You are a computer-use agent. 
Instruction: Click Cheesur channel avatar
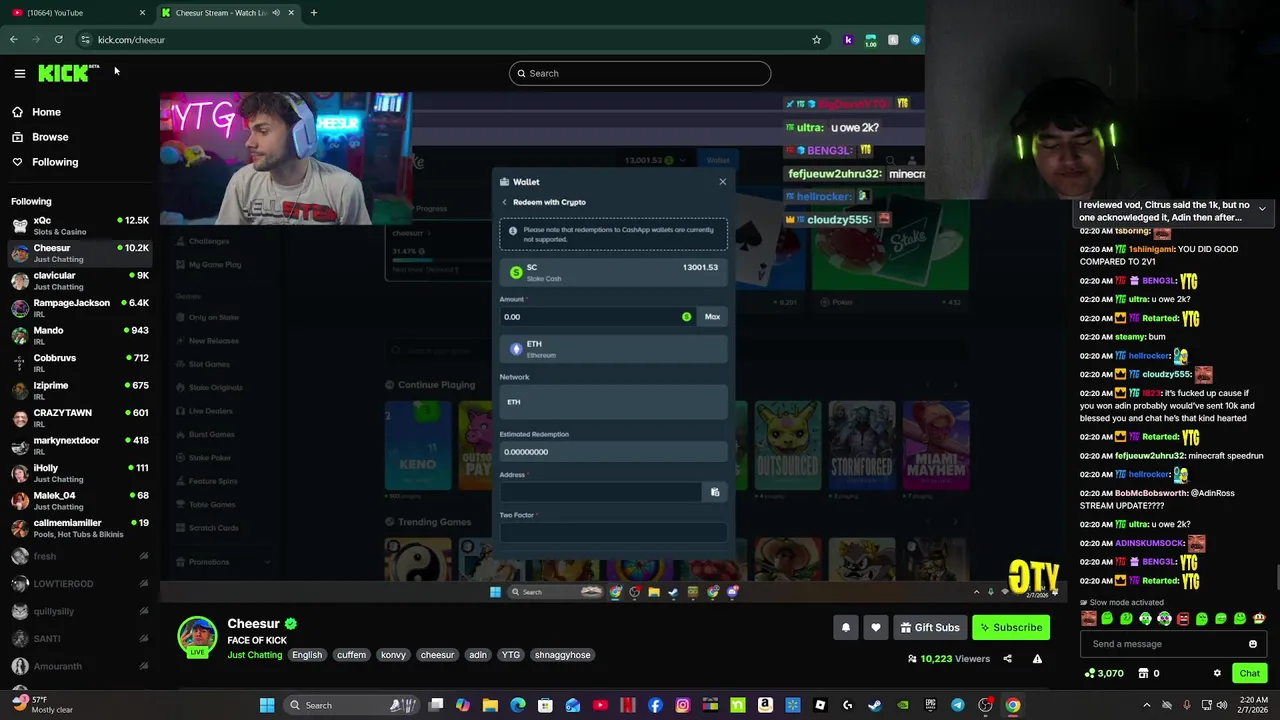coord(197,636)
